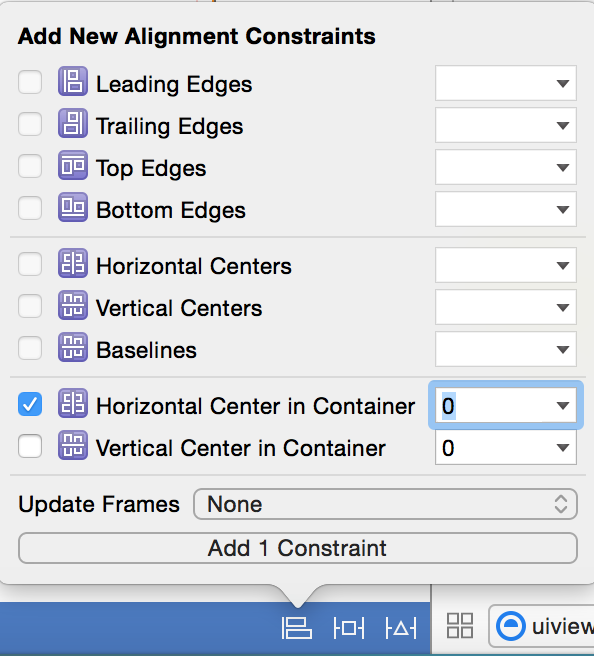Open the Top Edges value dropdown arrow

(563, 167)
